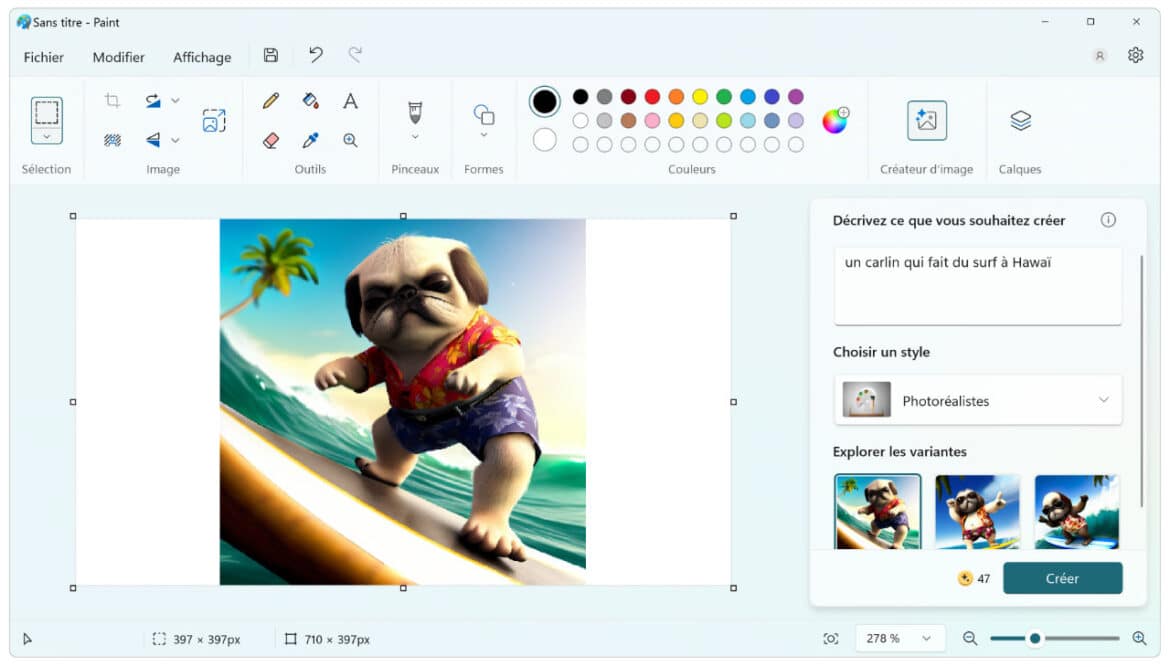Open the 278 % zoom level dropdown

pos(900,638)
